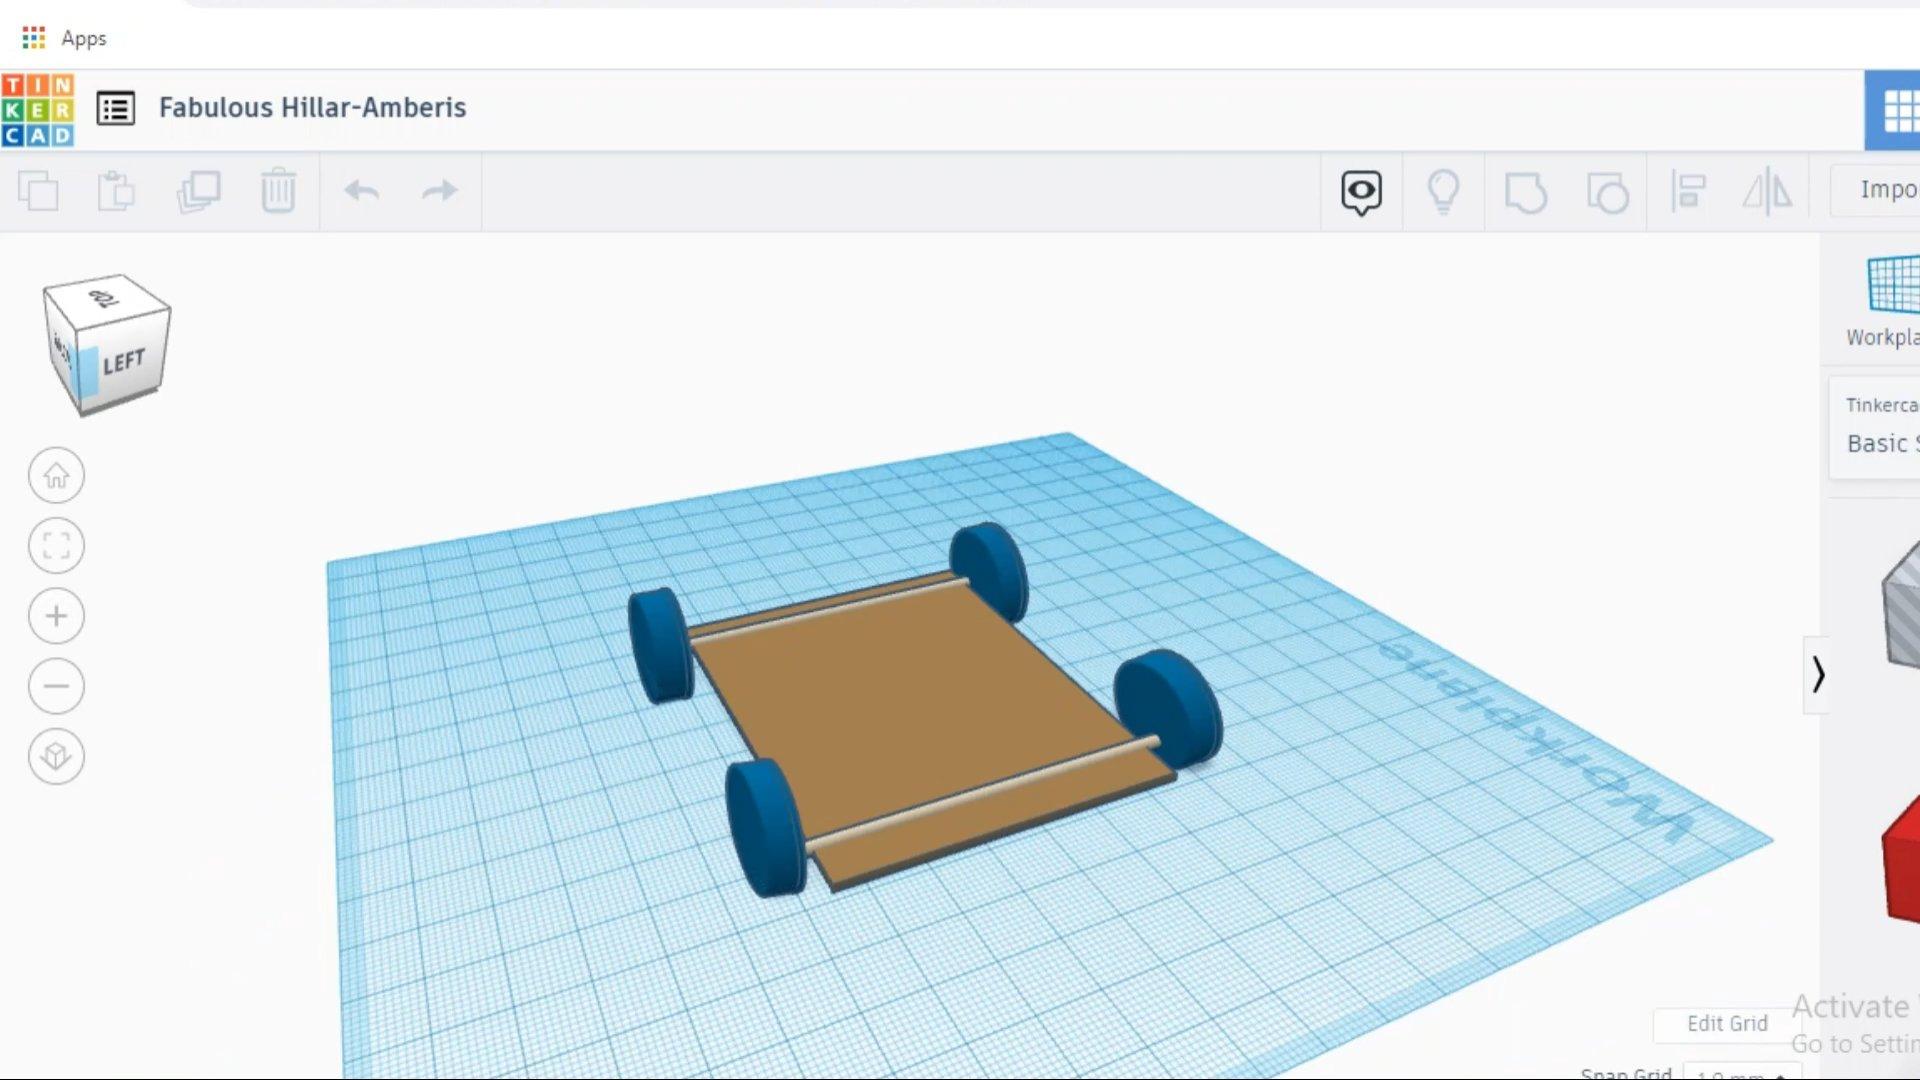Open the Basic Shapes dropdown
This screenshot has height=1080, width=1920.
[1880, 443]
